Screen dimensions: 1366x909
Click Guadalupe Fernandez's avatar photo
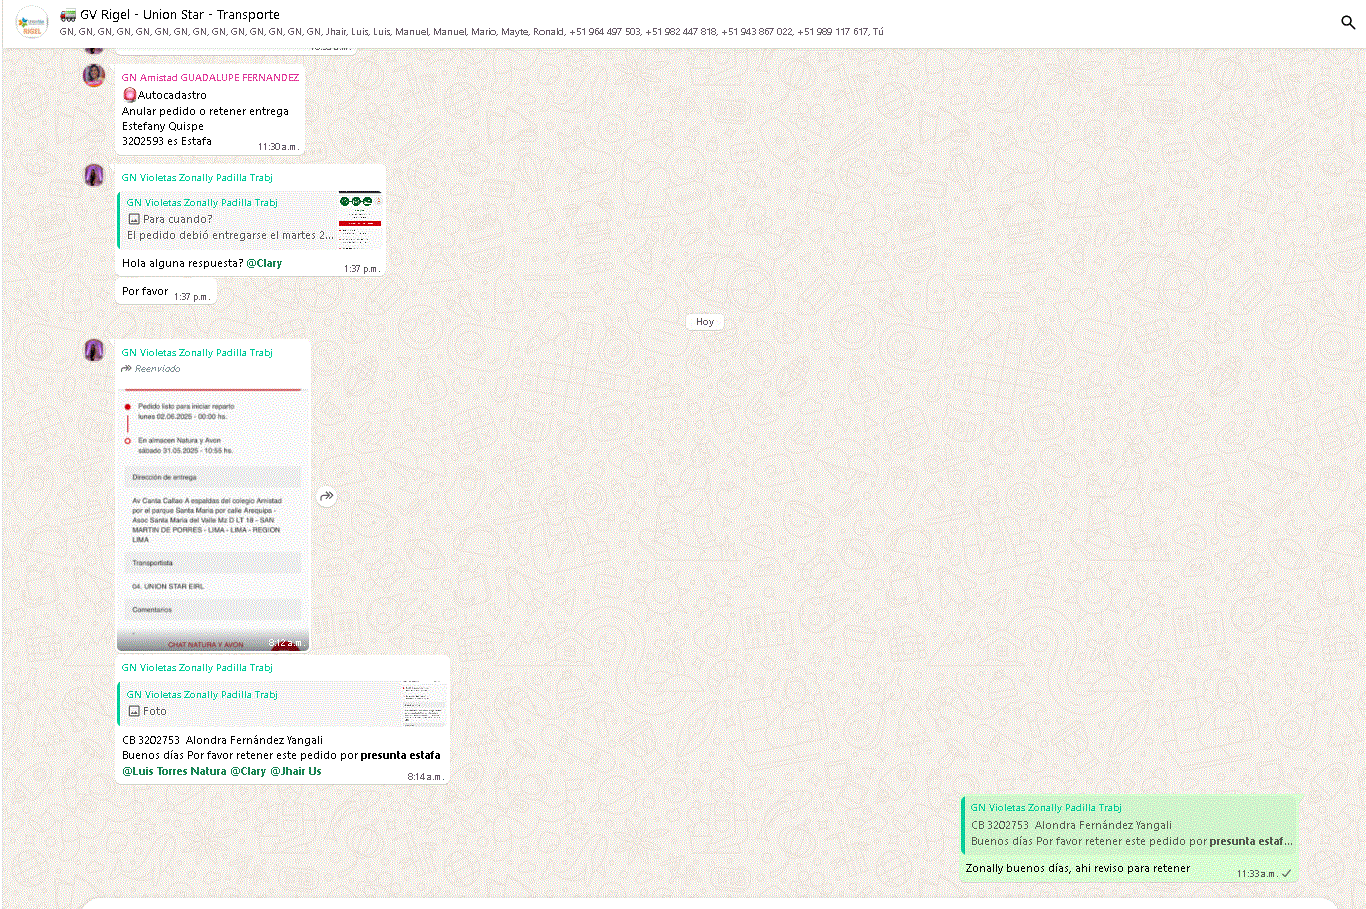(x=94, y=76)
